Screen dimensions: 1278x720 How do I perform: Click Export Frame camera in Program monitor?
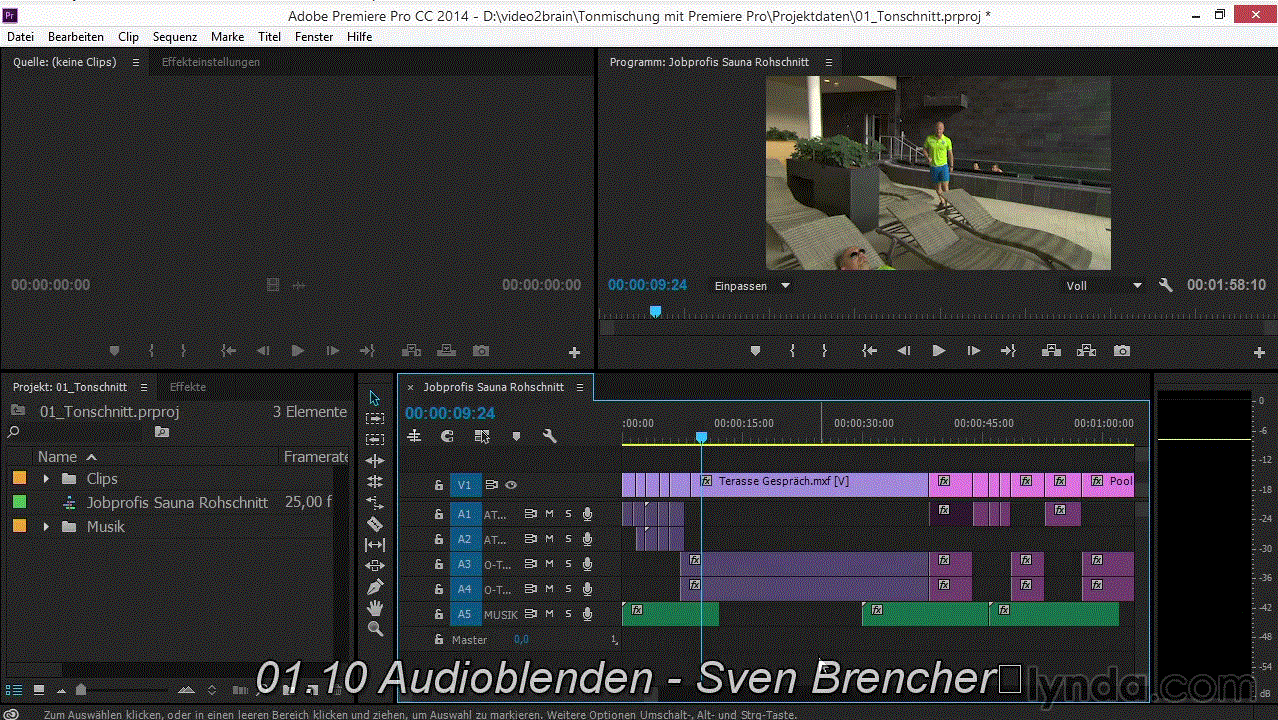click(1122, 351)
